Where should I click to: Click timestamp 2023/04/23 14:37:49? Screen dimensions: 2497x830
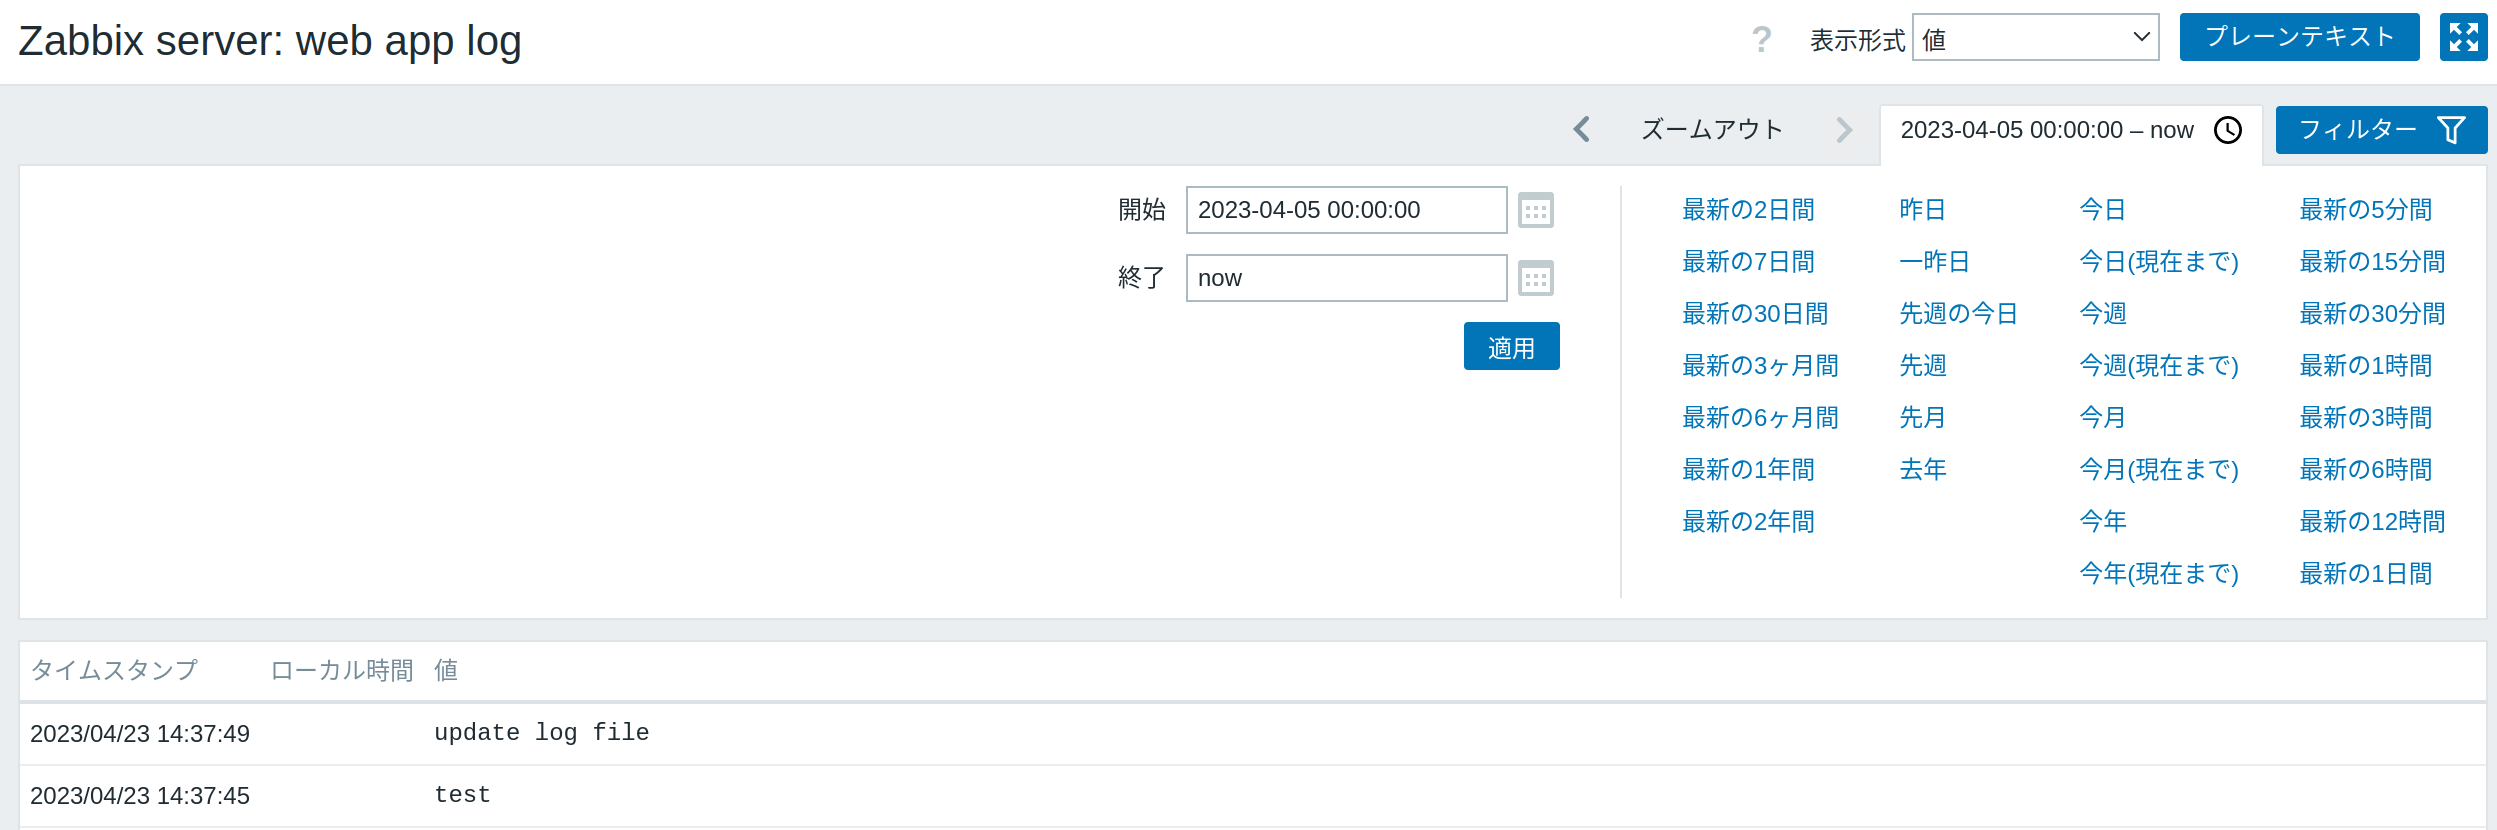point(140,734)
